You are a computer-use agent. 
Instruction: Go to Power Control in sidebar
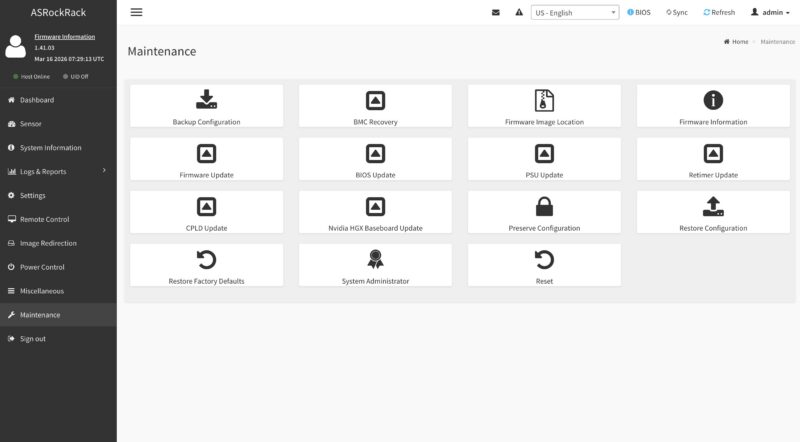[x=58, y=267]
